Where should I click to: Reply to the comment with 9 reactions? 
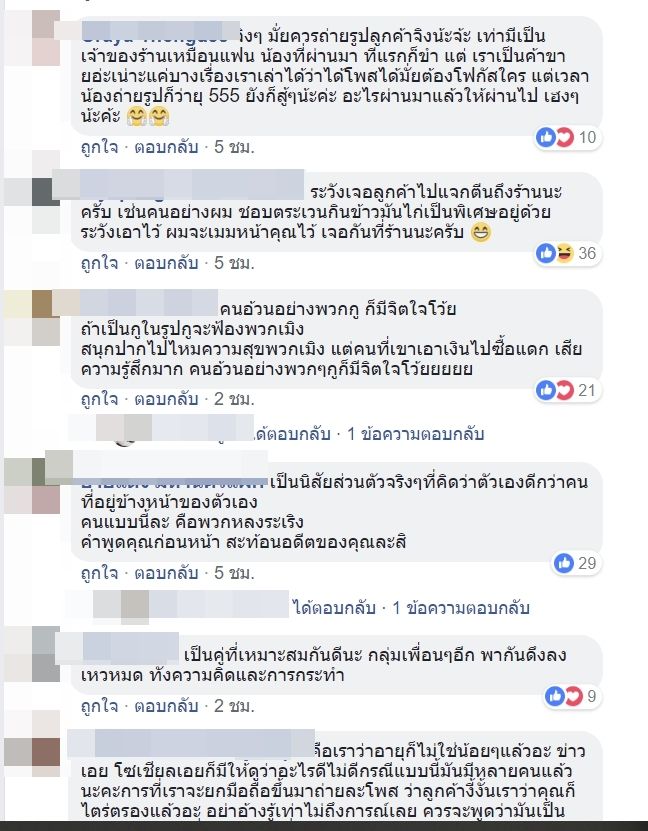[x=166, y=706]
